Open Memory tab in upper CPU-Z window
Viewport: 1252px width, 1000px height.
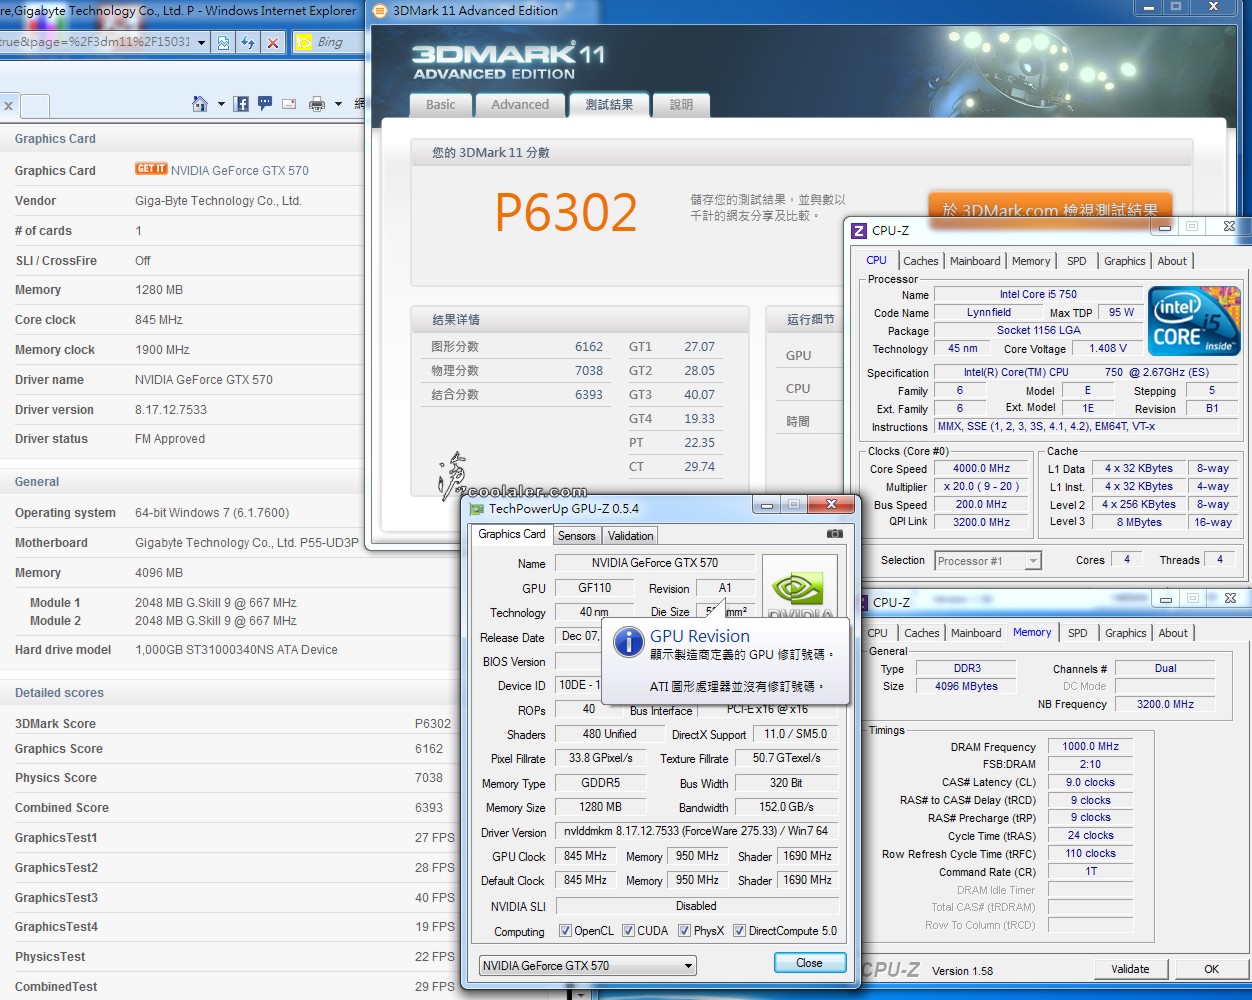point(1031,261)
